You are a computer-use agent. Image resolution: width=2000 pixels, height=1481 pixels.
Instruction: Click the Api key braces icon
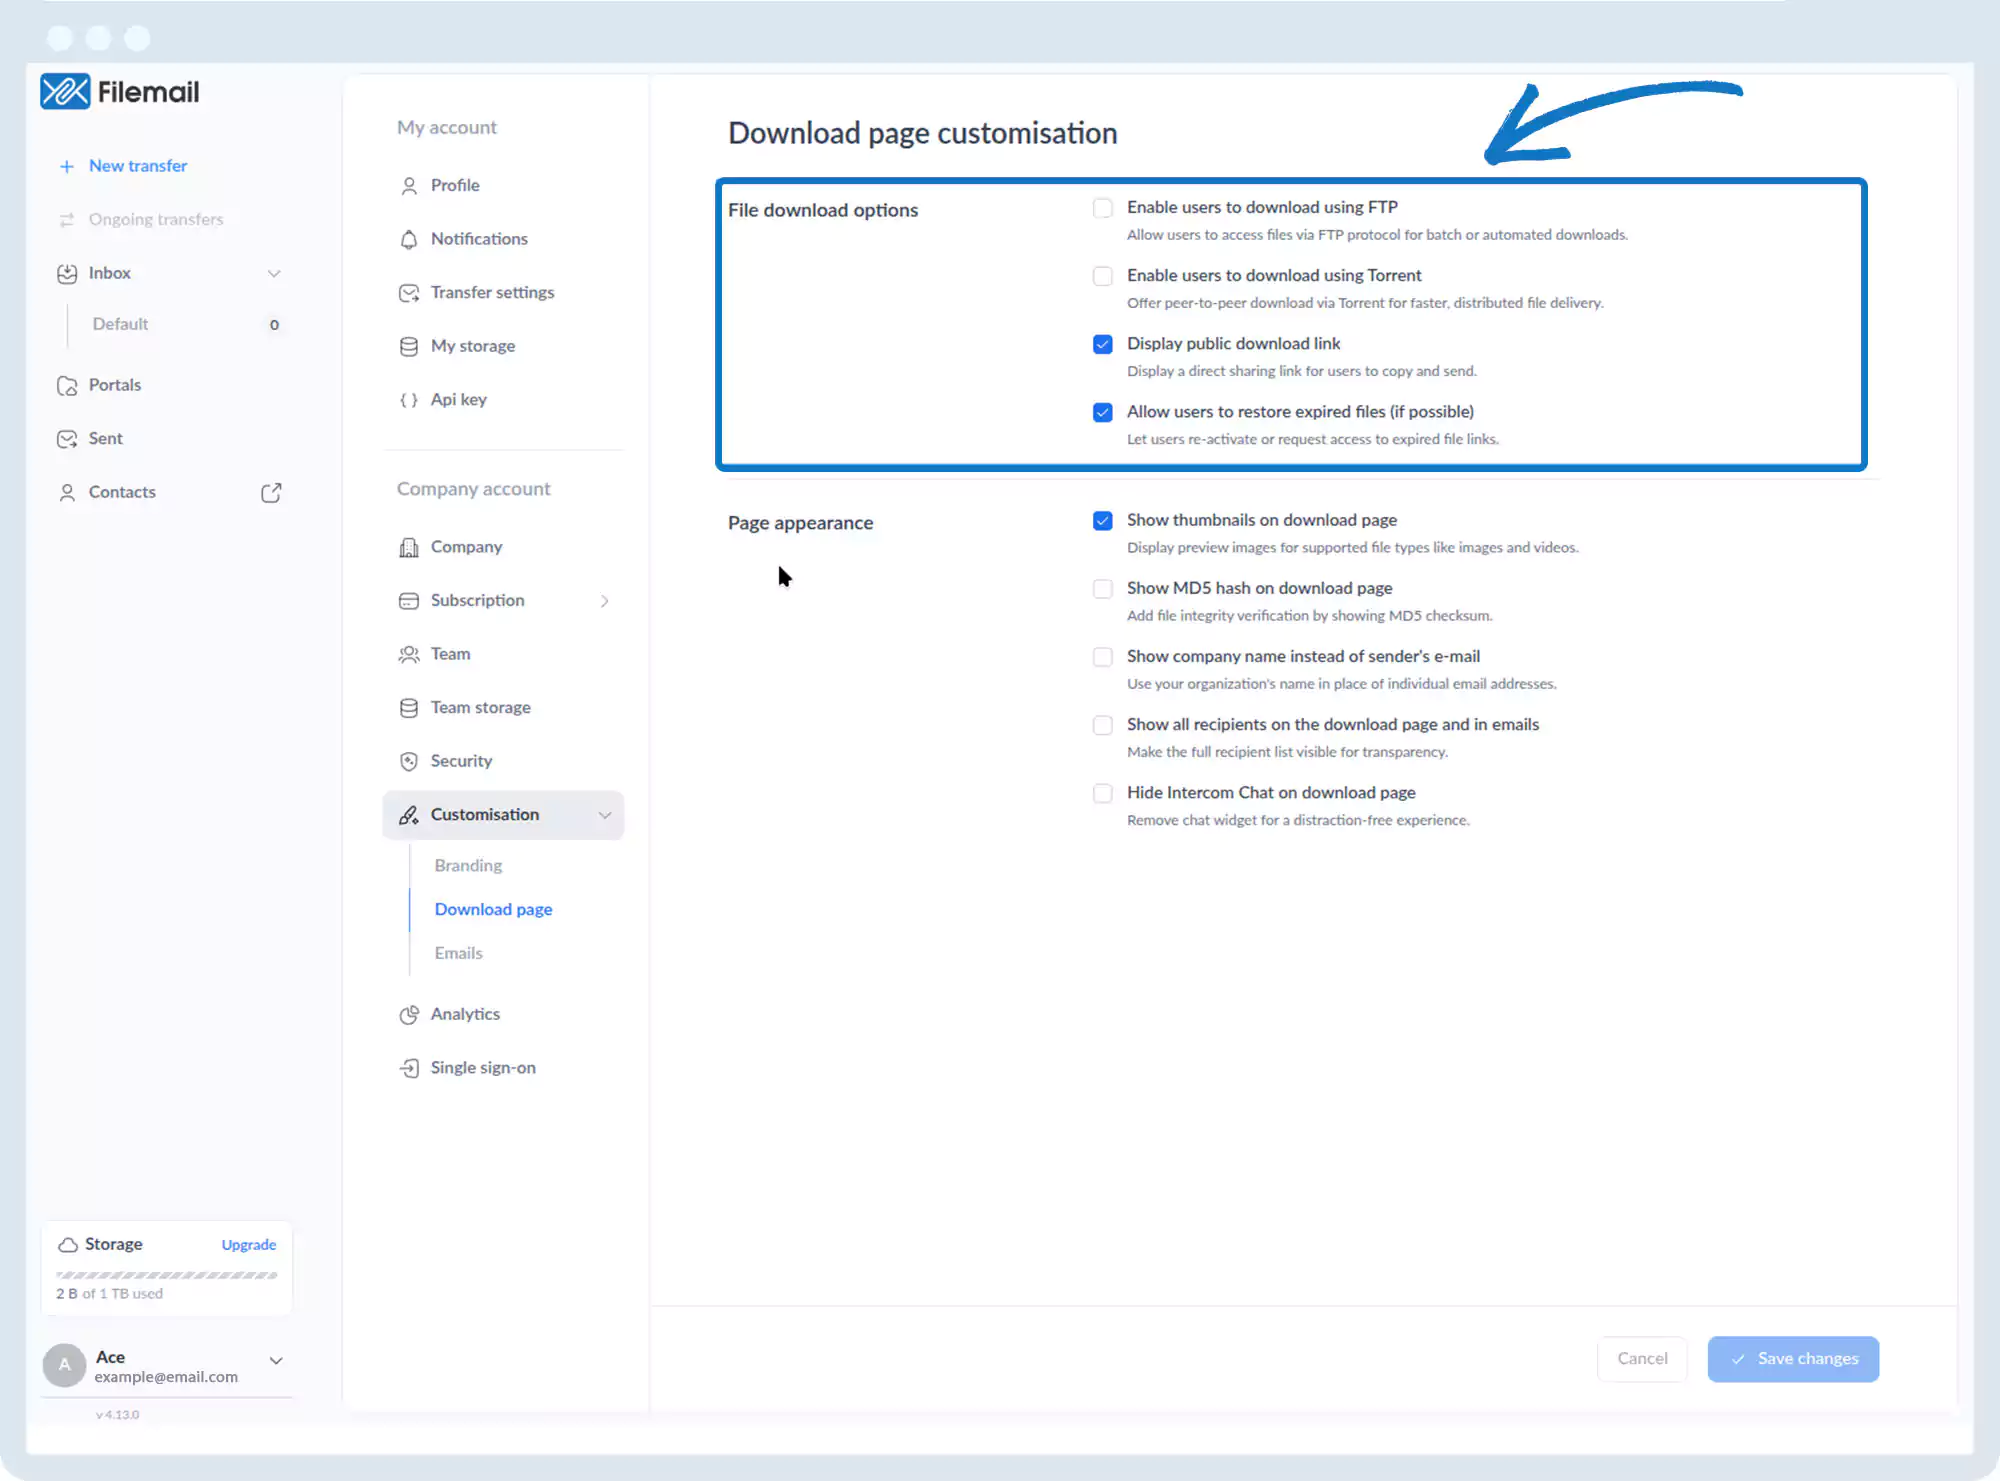point(408,399)
